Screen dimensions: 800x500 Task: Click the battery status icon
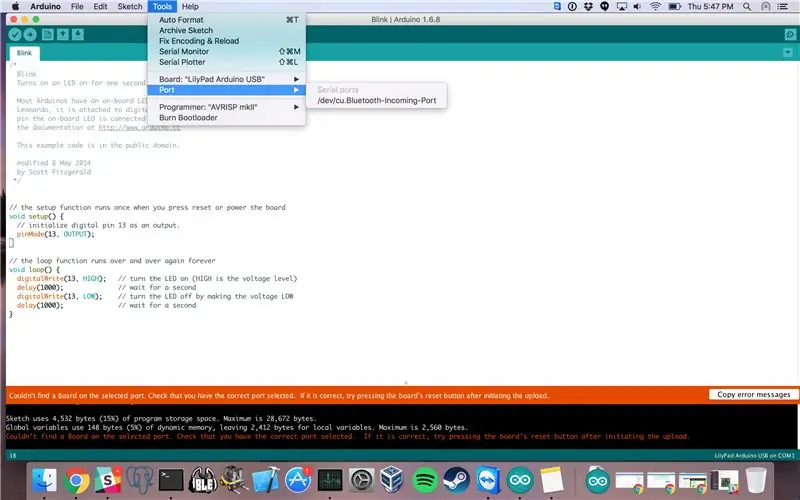[675, 7]
